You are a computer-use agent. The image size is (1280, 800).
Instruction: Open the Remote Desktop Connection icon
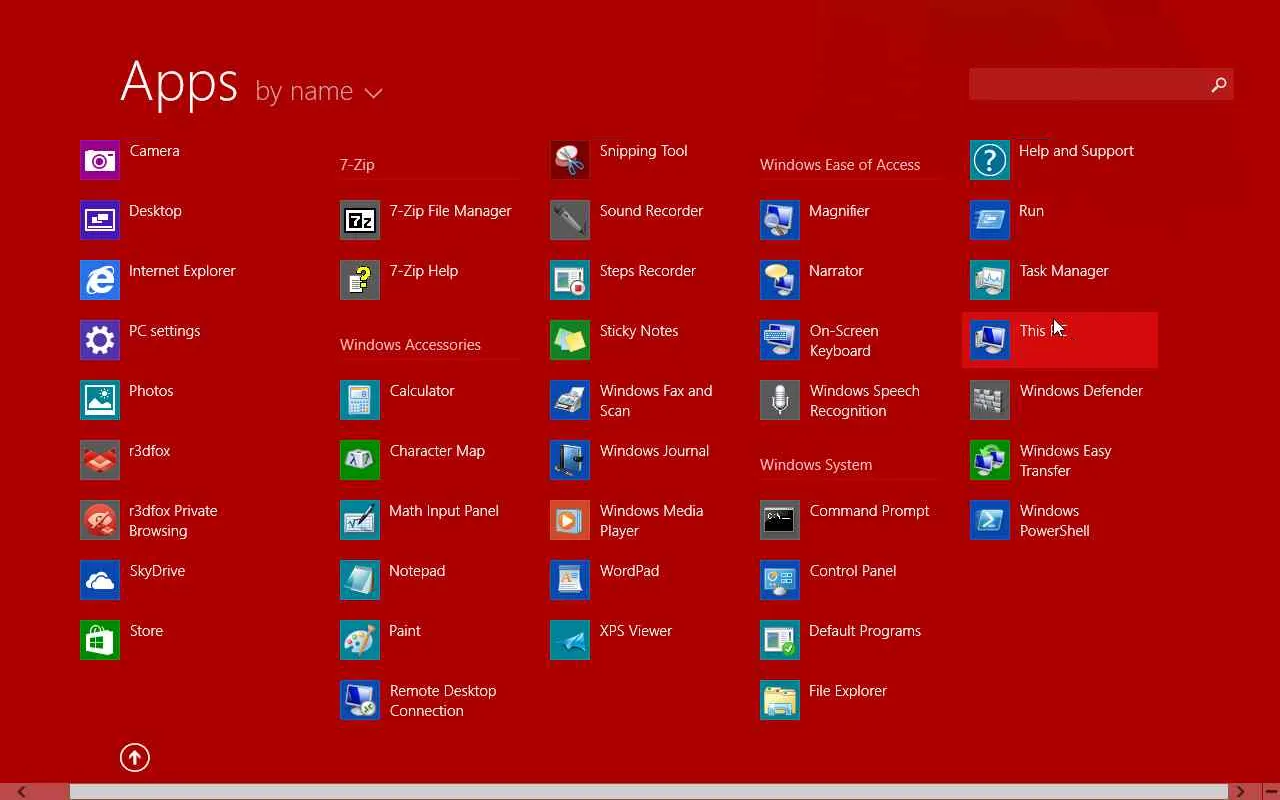360,700
